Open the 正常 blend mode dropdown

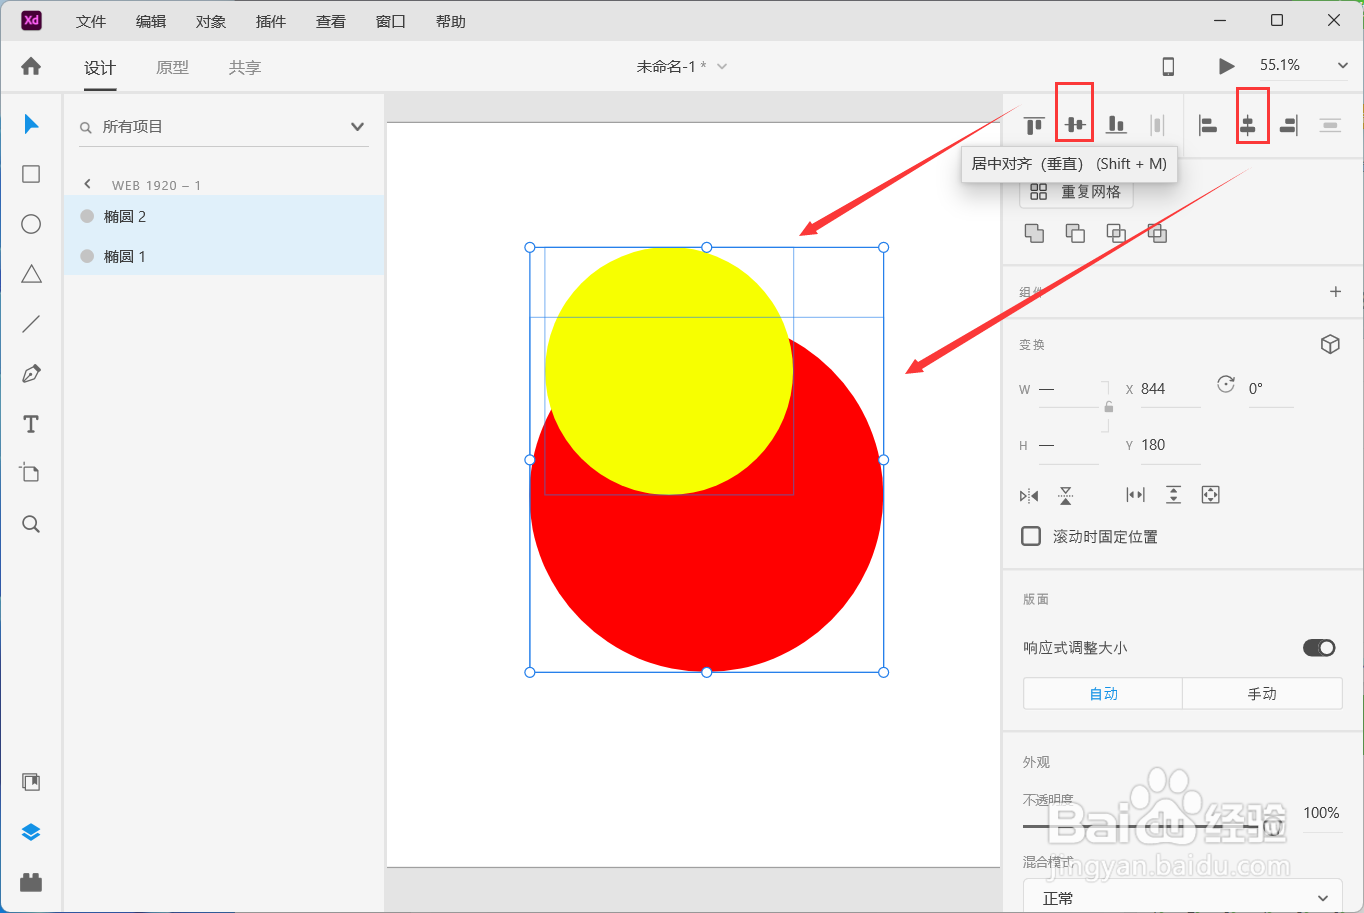1183,897
